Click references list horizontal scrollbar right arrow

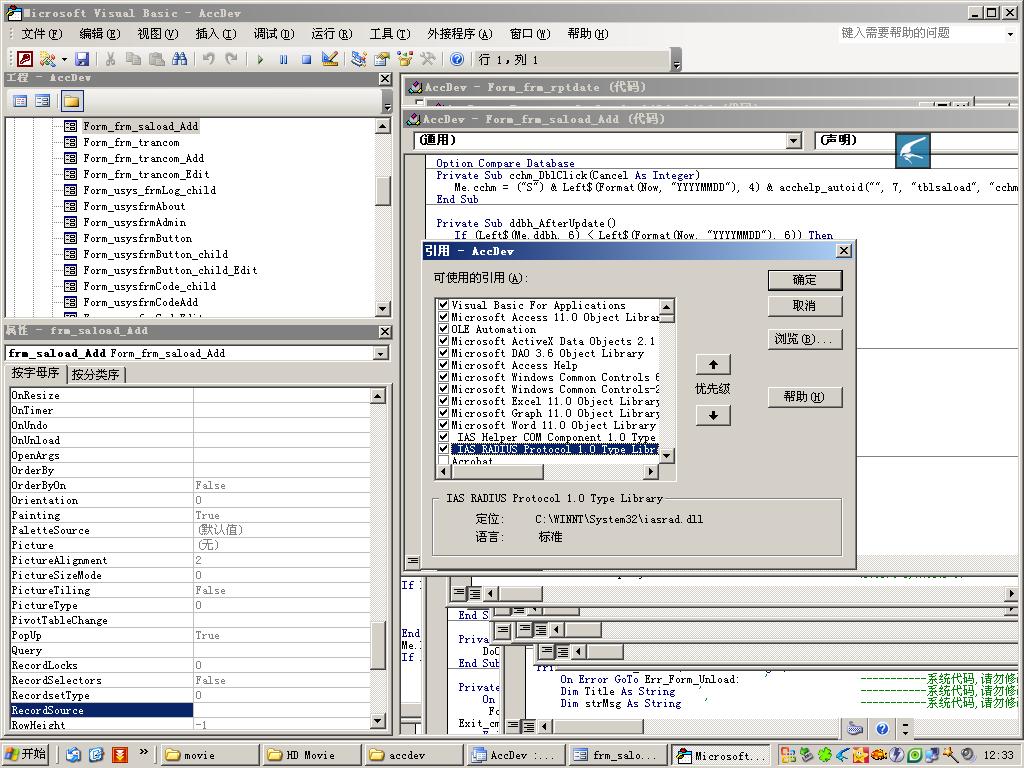pos(650,472)
